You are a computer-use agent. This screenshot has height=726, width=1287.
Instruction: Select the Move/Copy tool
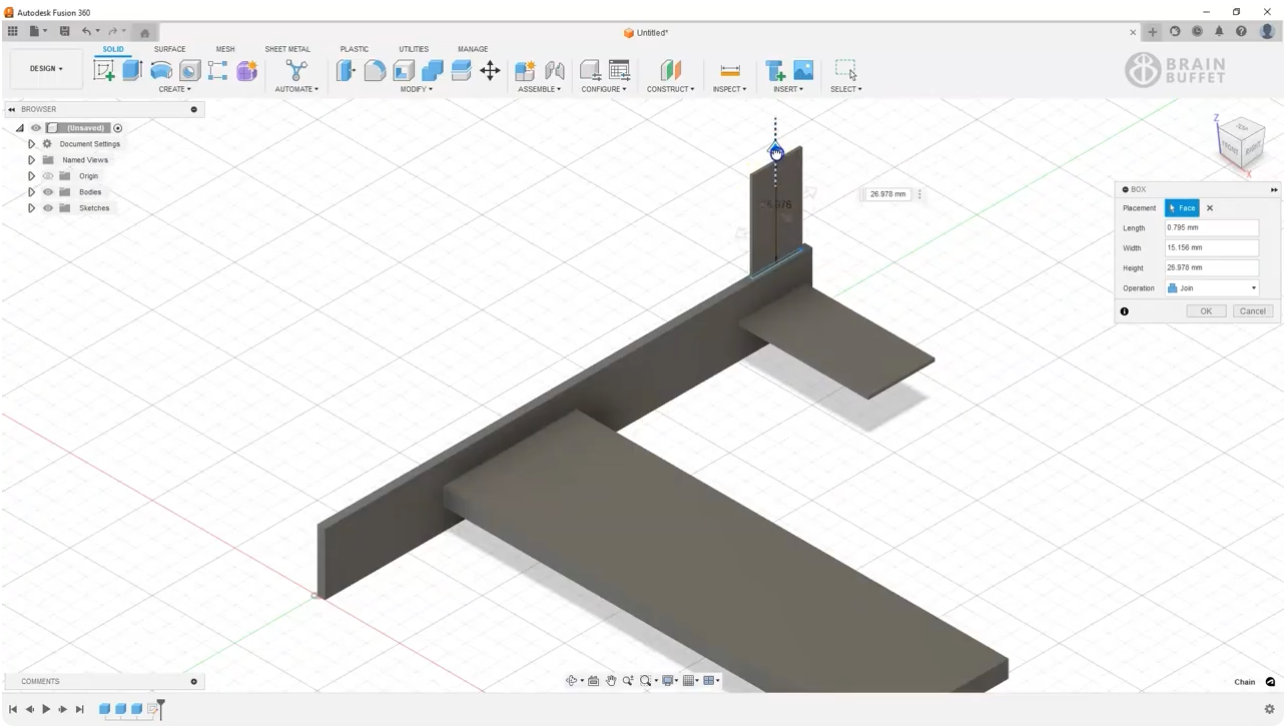490,70
